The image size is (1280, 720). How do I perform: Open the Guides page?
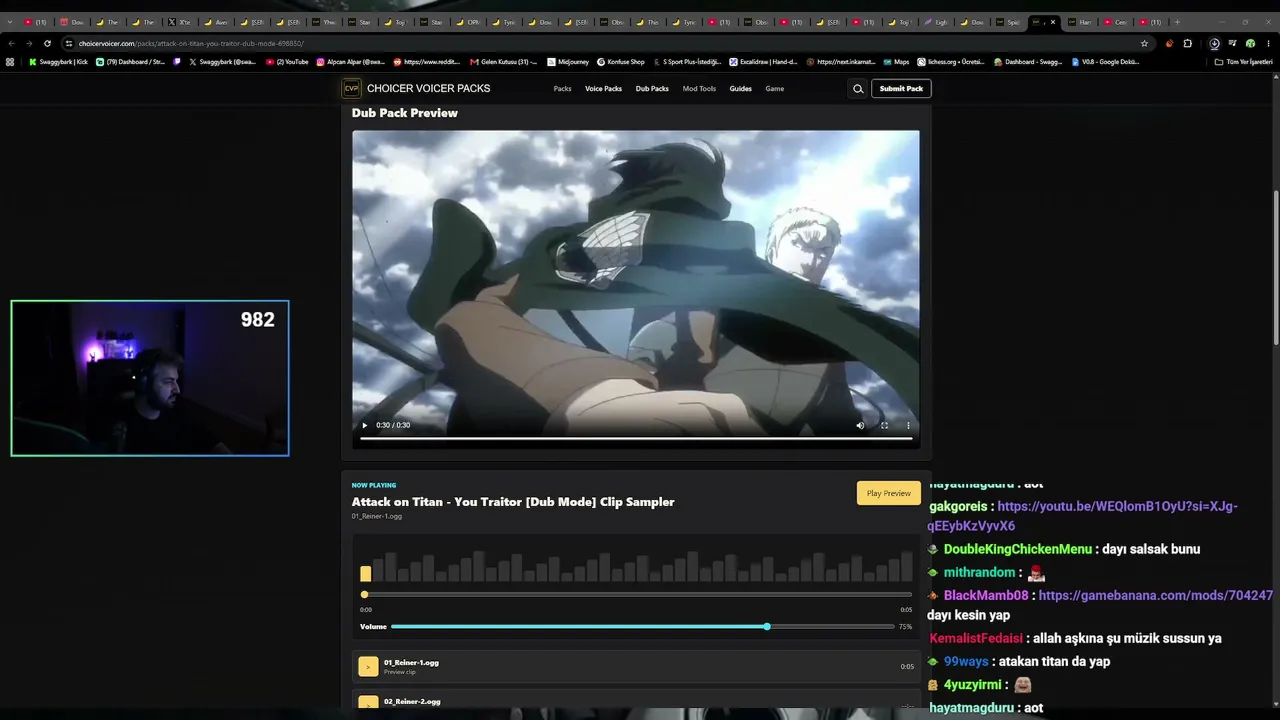(x=740, y=89)
